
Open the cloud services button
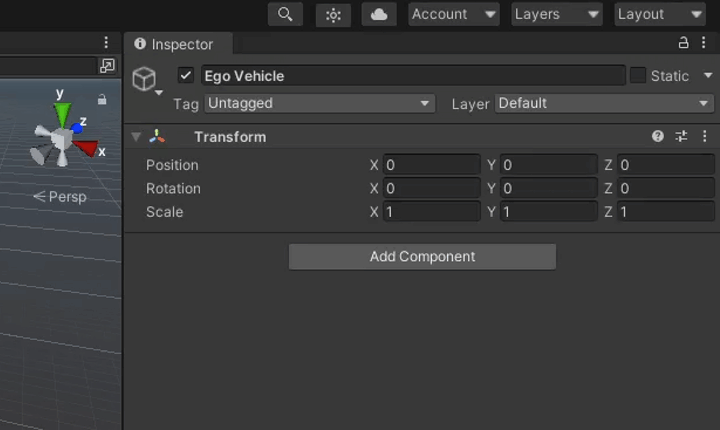pyautogui.click(x=379, y=14)
